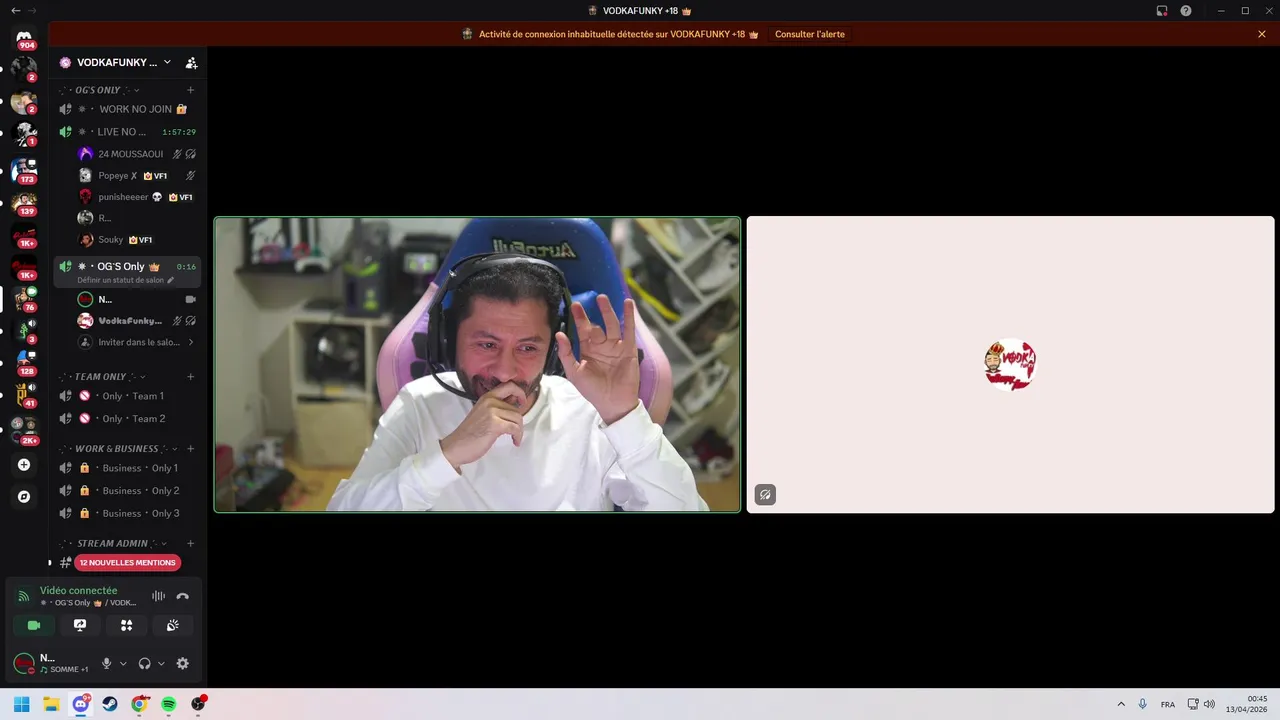Click the 12 NOUVELLES MENTIONS pill
Image resolution: width=1280 pixels, height=720 pixels.
point(128,563)
